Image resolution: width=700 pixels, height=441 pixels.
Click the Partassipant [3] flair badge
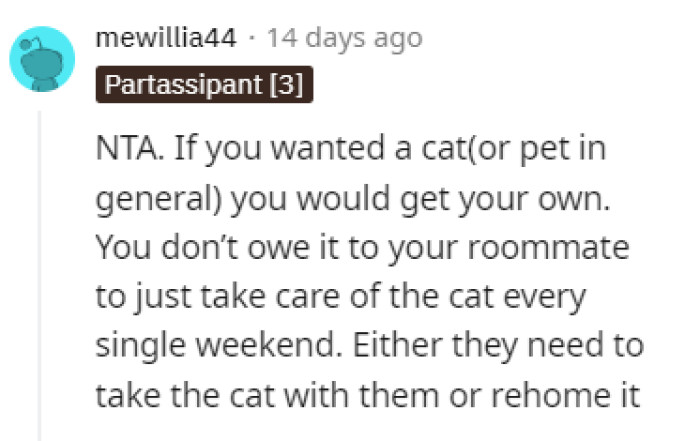pyautogui.click(x=206, y=85)
